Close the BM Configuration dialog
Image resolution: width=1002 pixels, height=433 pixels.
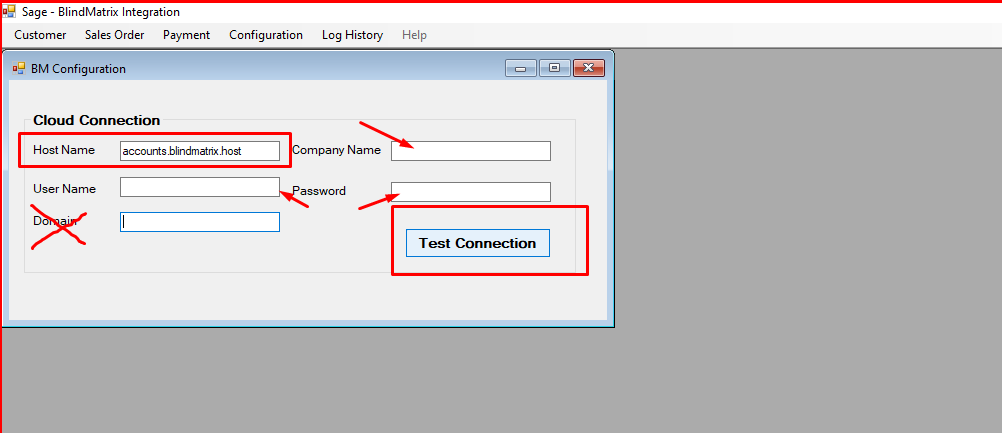click(589, 68)
